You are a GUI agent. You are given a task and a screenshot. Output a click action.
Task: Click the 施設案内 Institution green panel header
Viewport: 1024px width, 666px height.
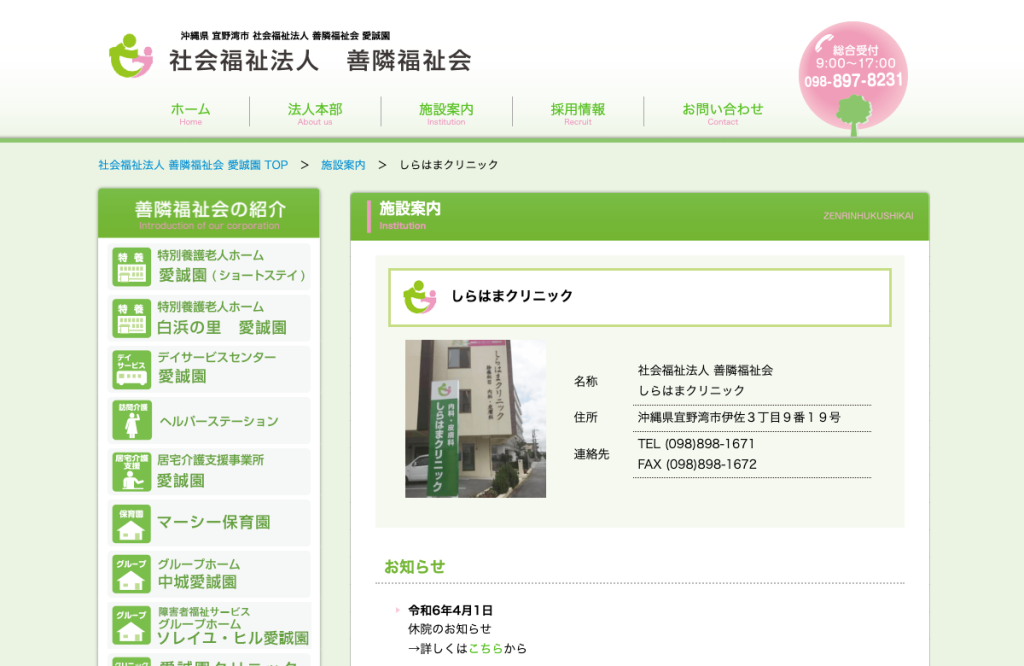click(639, 217)
